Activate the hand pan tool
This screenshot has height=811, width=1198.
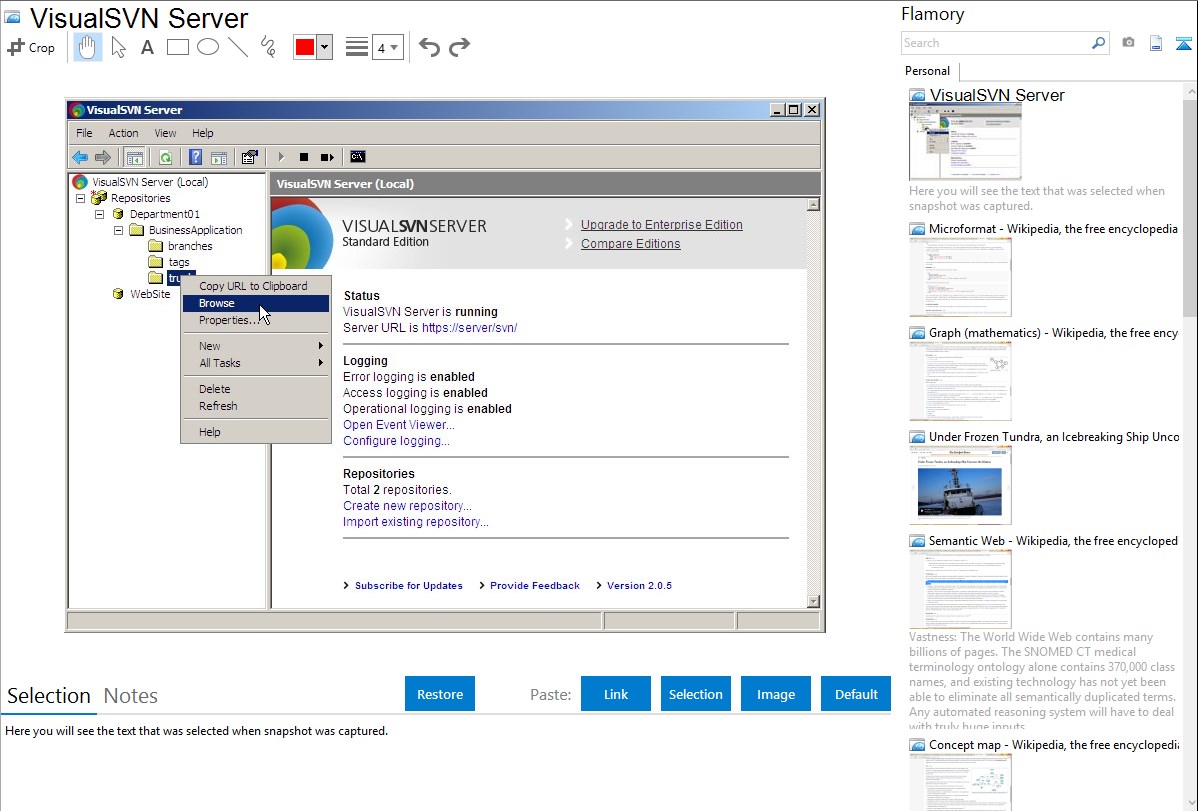(x=88, y=47)
